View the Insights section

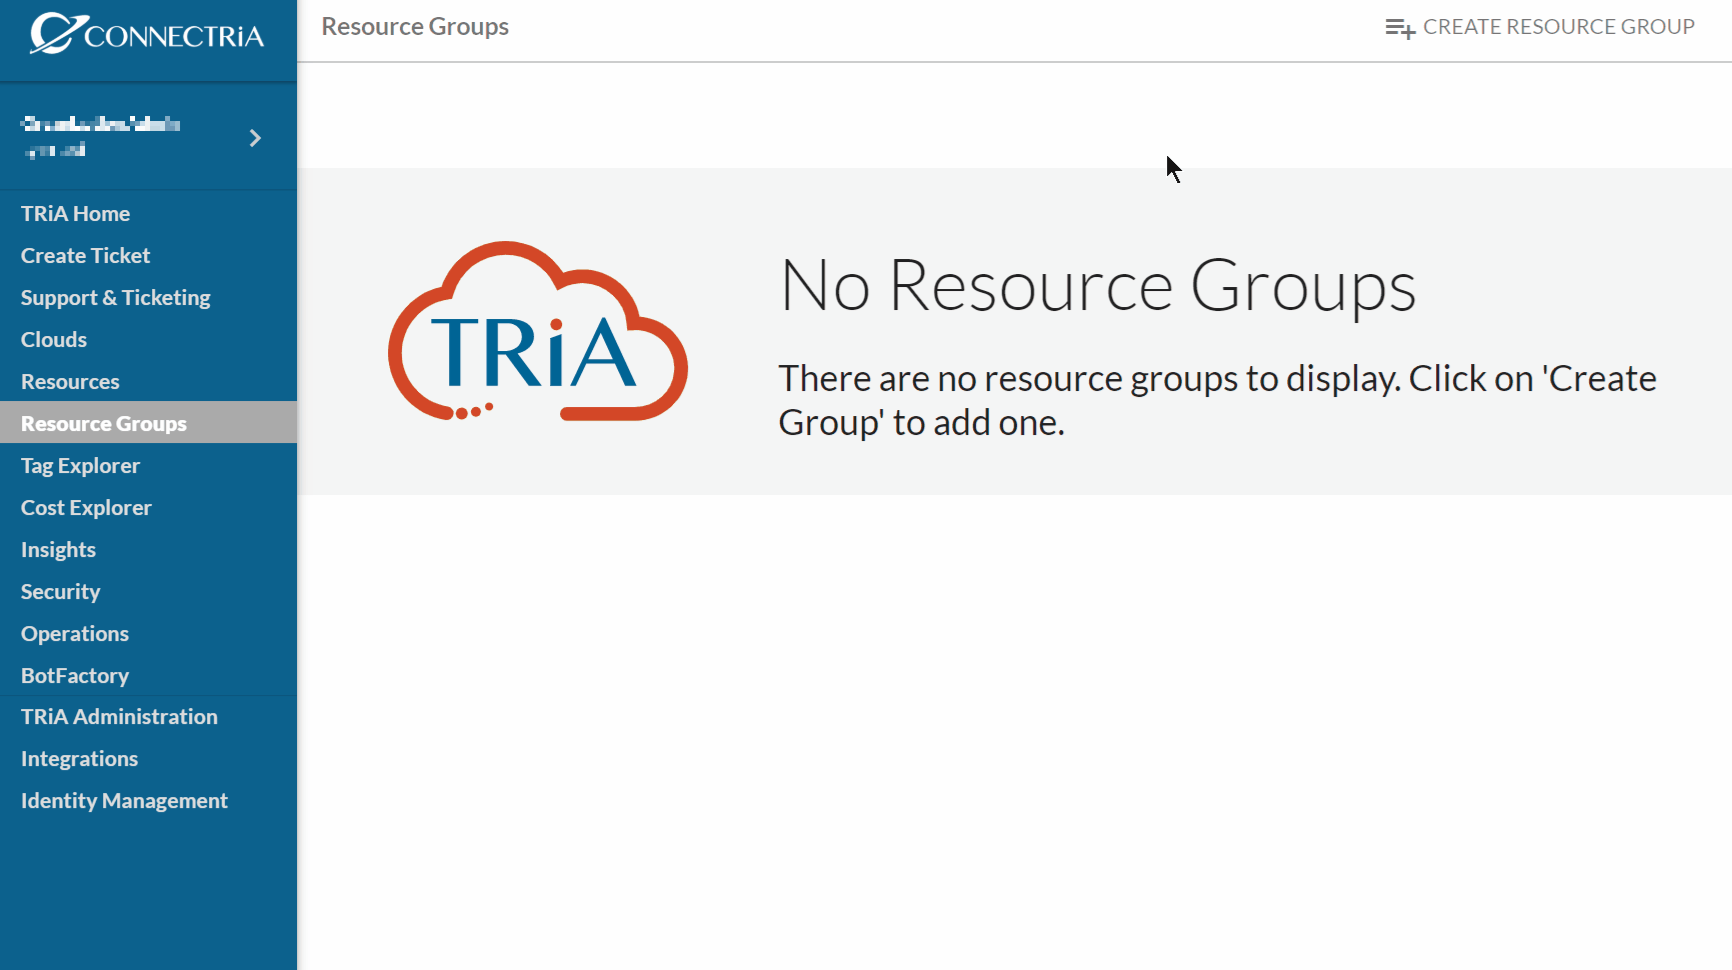[148, 549]
